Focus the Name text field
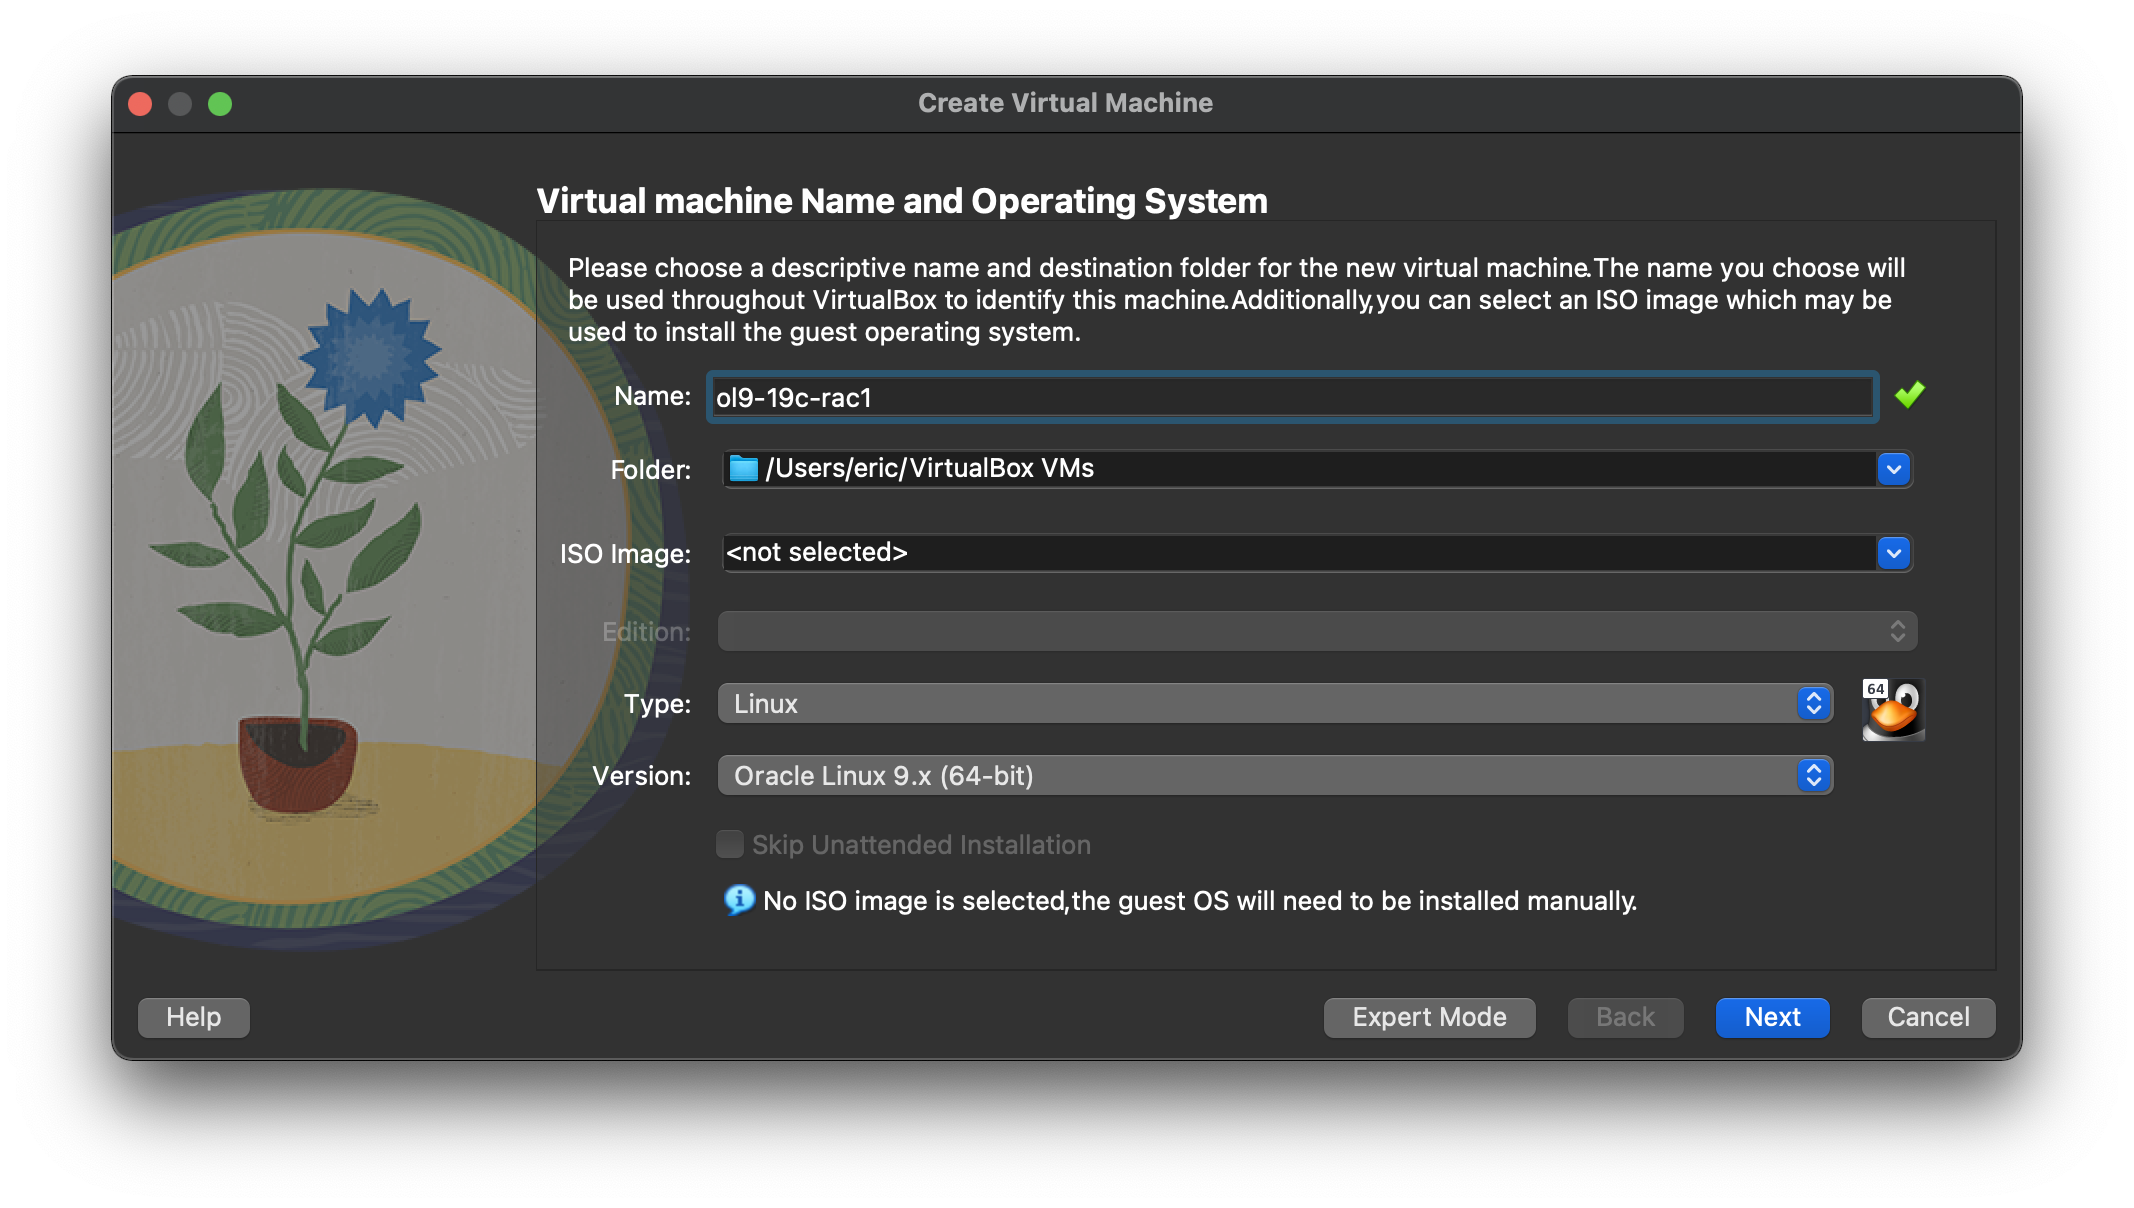 tap(1290, 397)
